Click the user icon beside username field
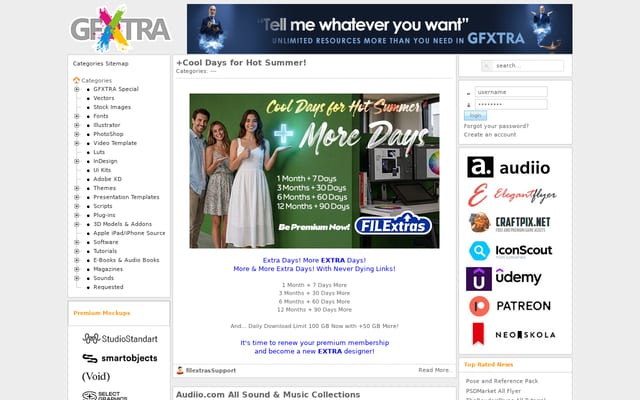The height and width of the screenshot is (400, 640). 468,93
